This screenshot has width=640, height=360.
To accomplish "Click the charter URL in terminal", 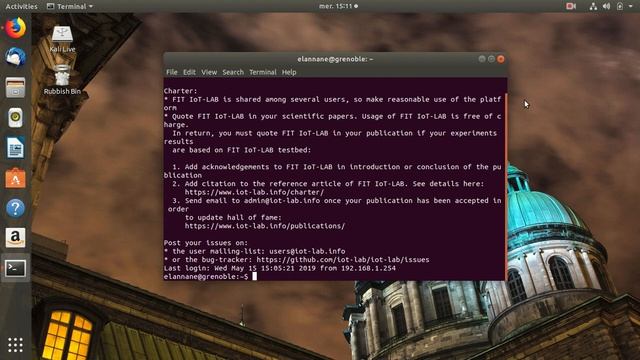I will (254, 192).
